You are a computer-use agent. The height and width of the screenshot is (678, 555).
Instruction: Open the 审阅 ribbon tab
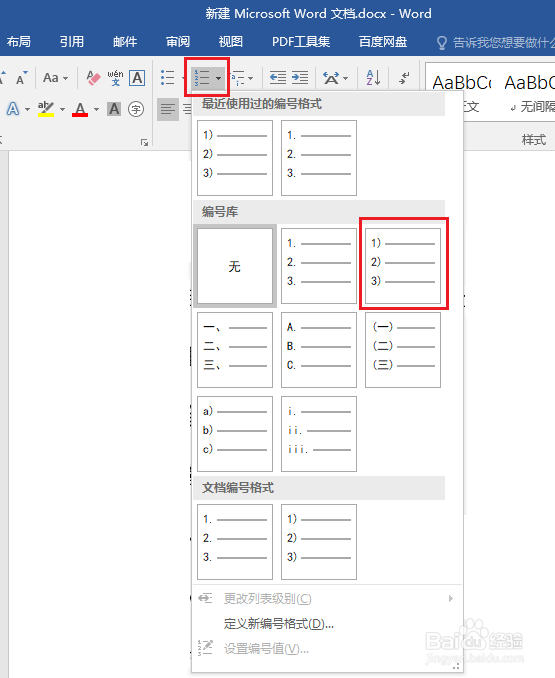click(178, 42)
